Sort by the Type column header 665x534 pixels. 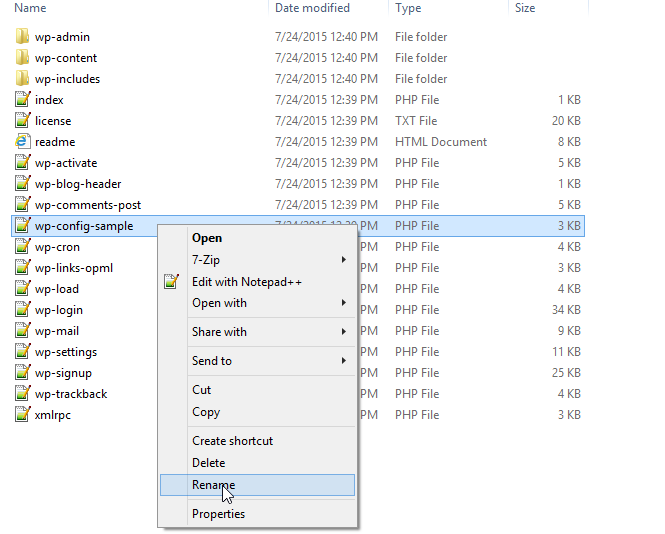408,8
